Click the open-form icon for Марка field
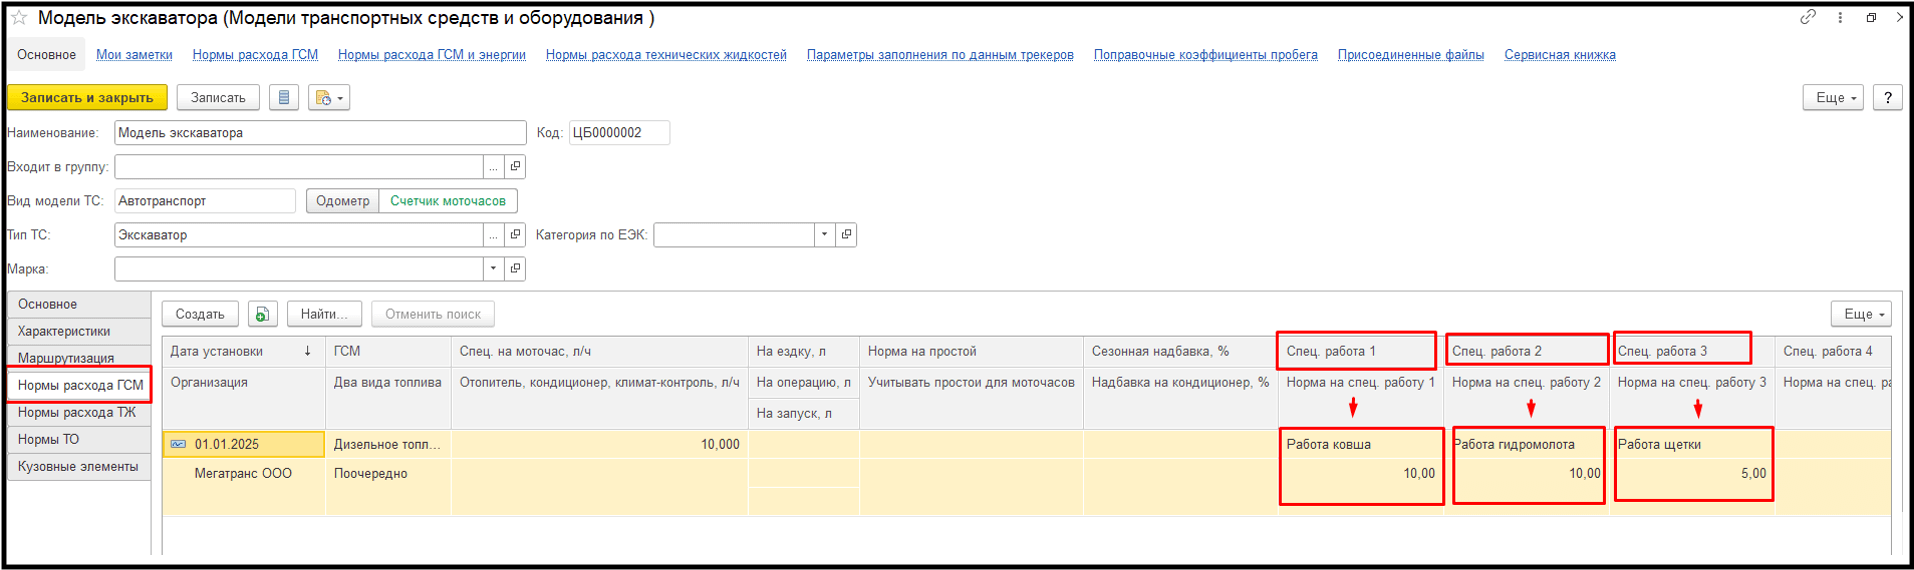Image resolution: width=1914 pixels, height=570 pixels. [x=515, y=269]
